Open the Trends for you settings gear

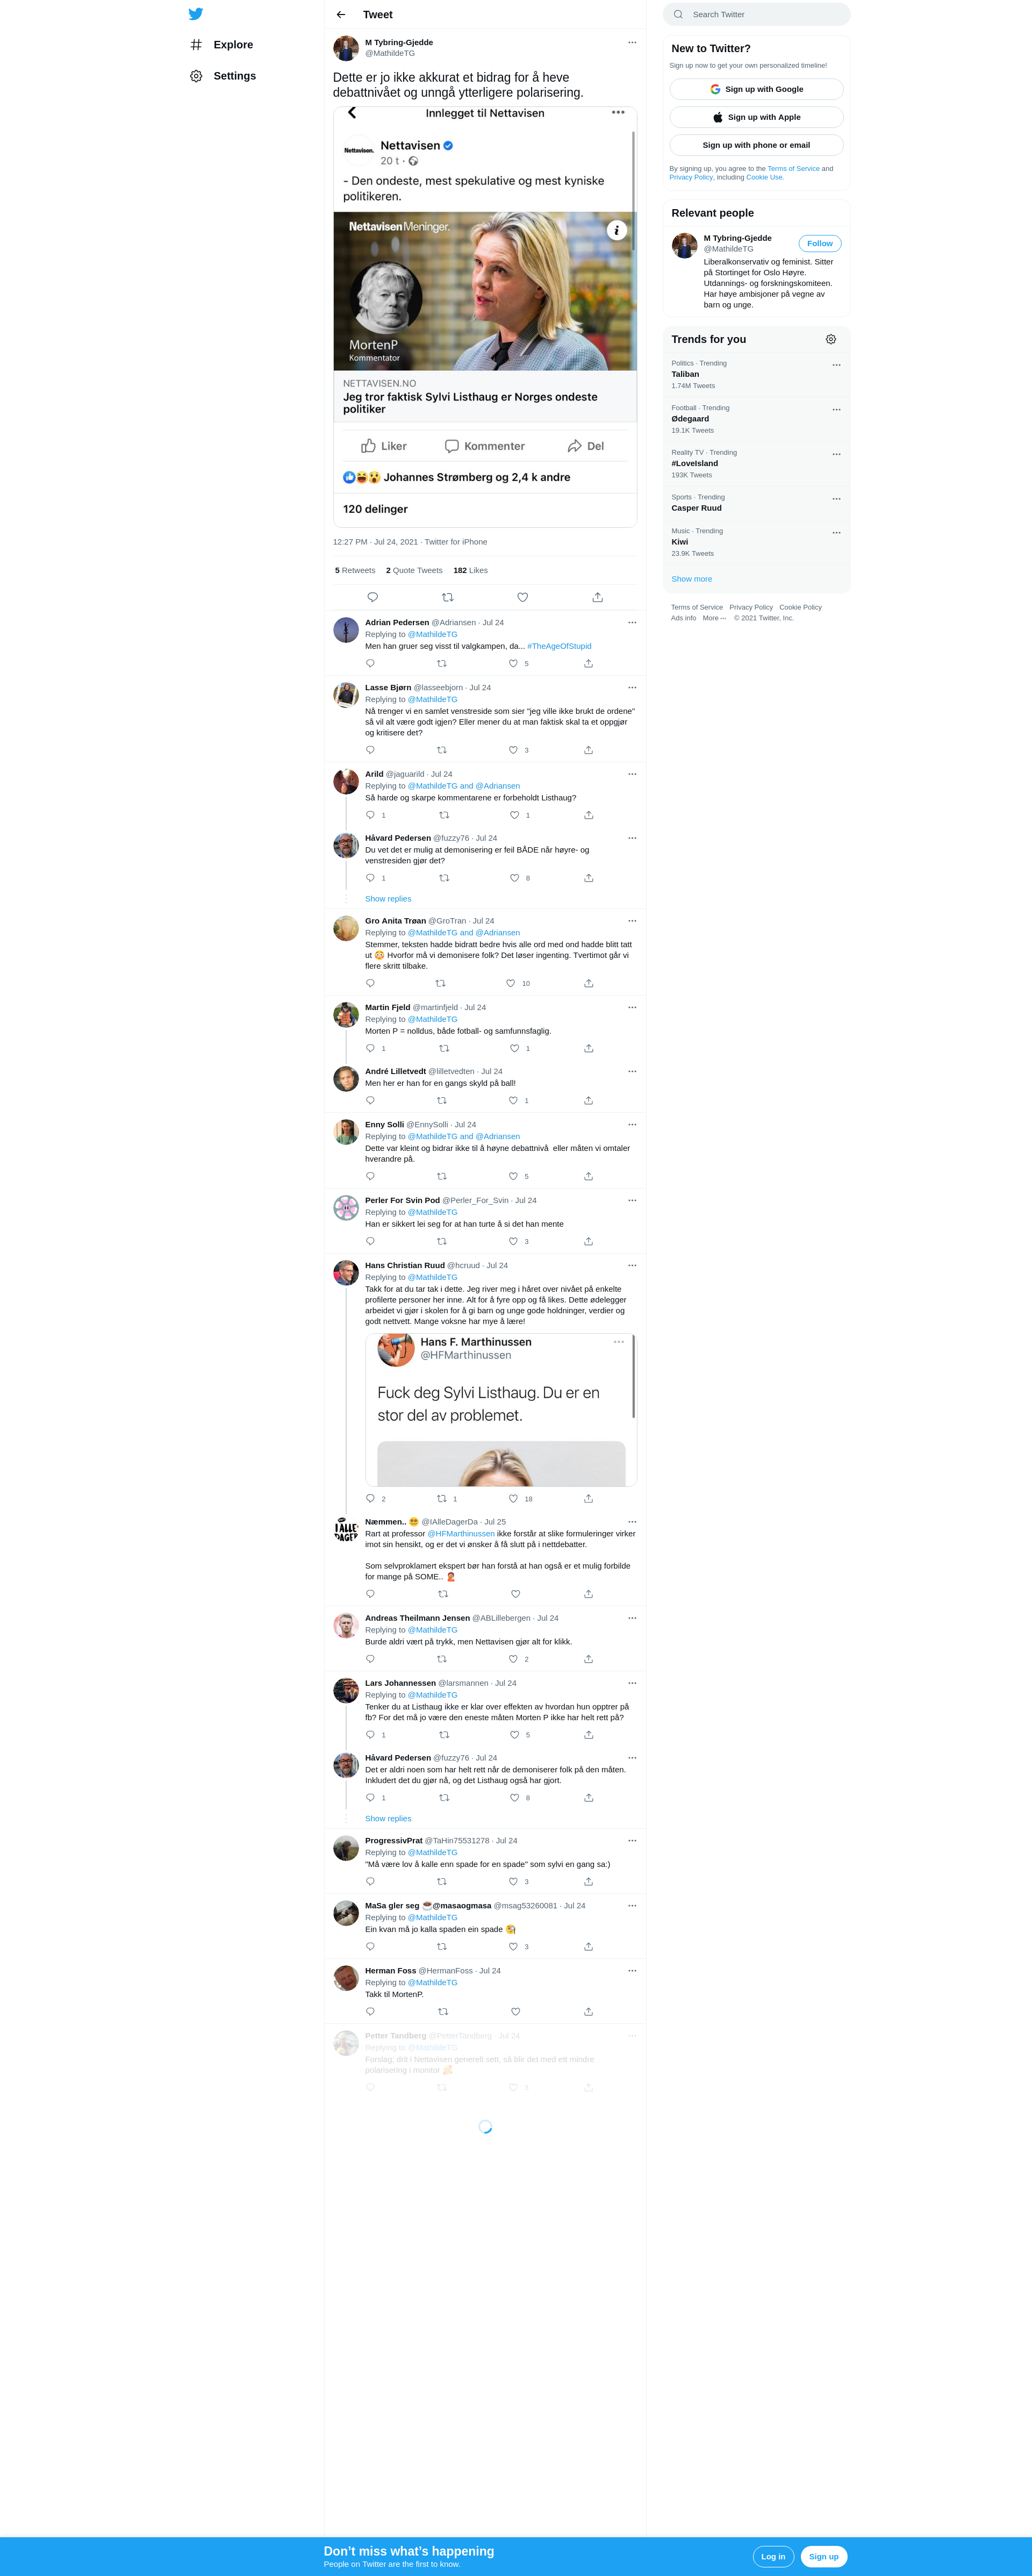(x=830, y=339)
